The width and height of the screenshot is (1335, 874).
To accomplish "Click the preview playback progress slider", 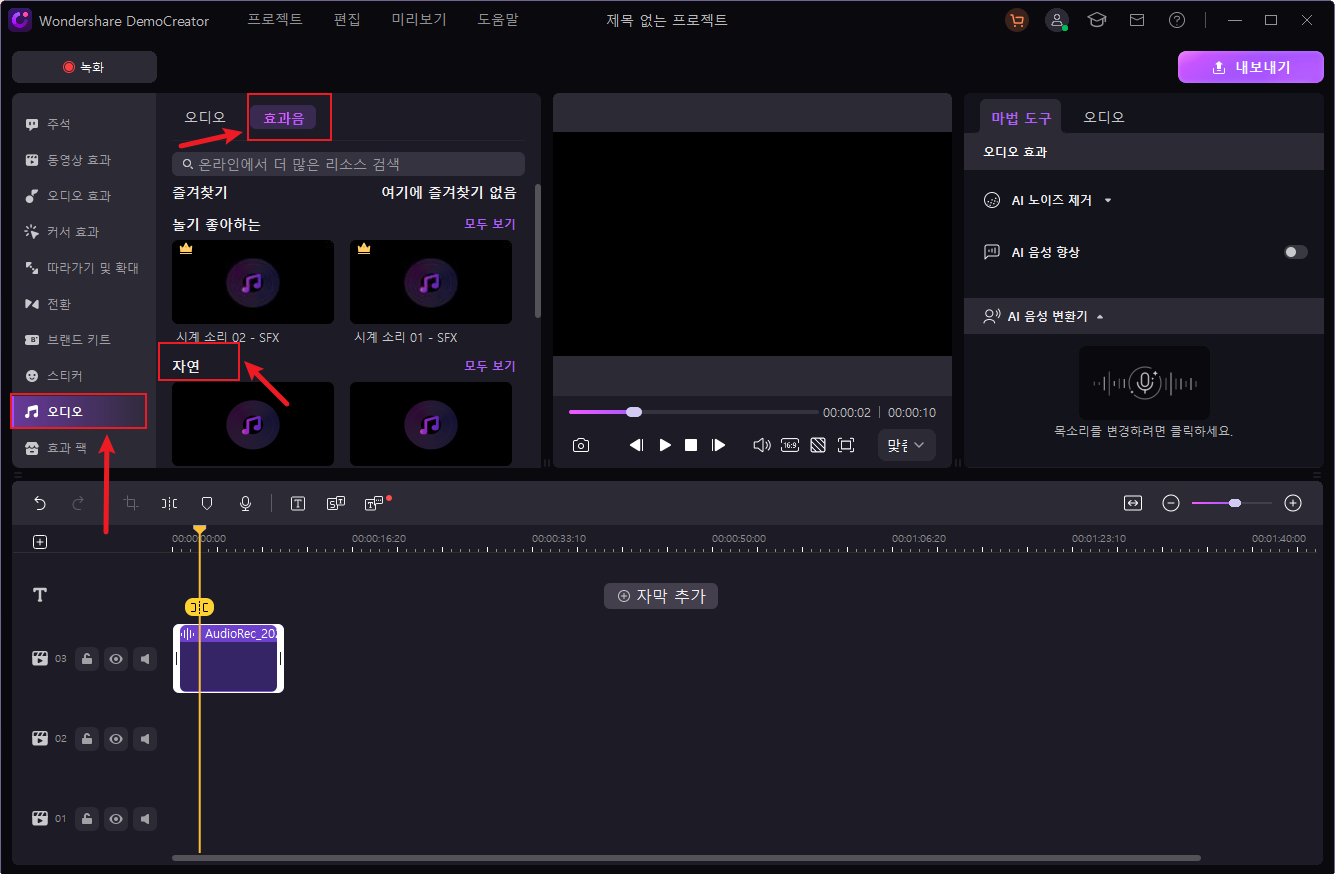I will click(x=693, y=412).
